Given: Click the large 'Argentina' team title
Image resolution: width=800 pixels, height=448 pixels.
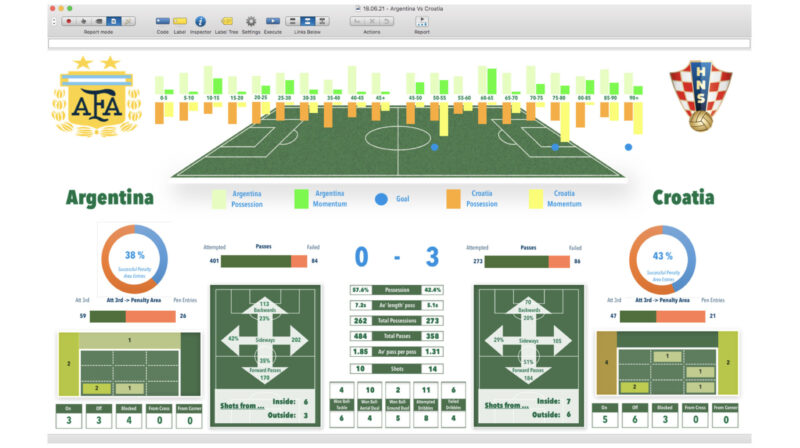Looking at the screenshot, I should (110, 197).
